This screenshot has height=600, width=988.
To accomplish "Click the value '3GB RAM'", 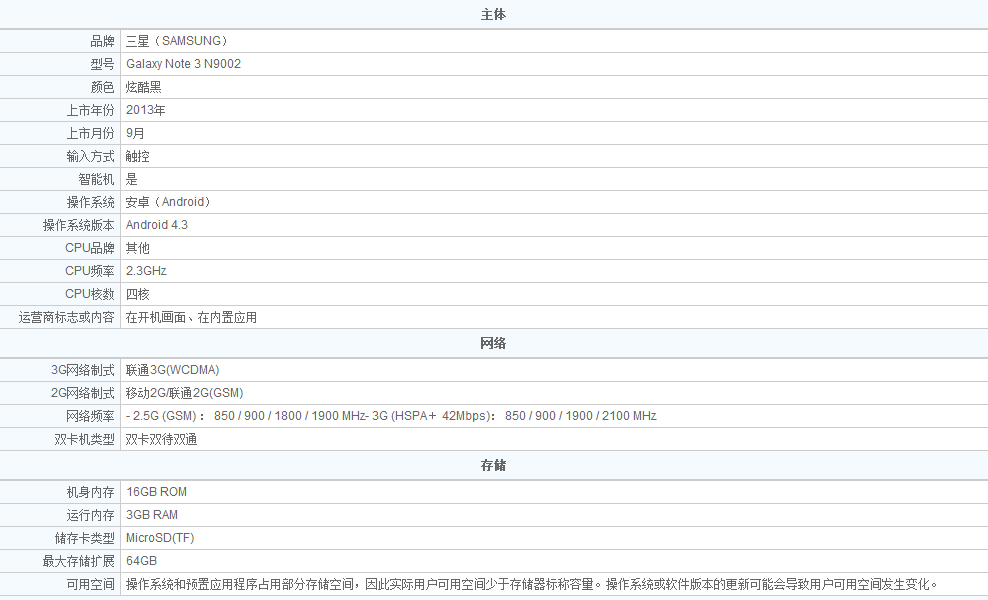I will point(152,515).
